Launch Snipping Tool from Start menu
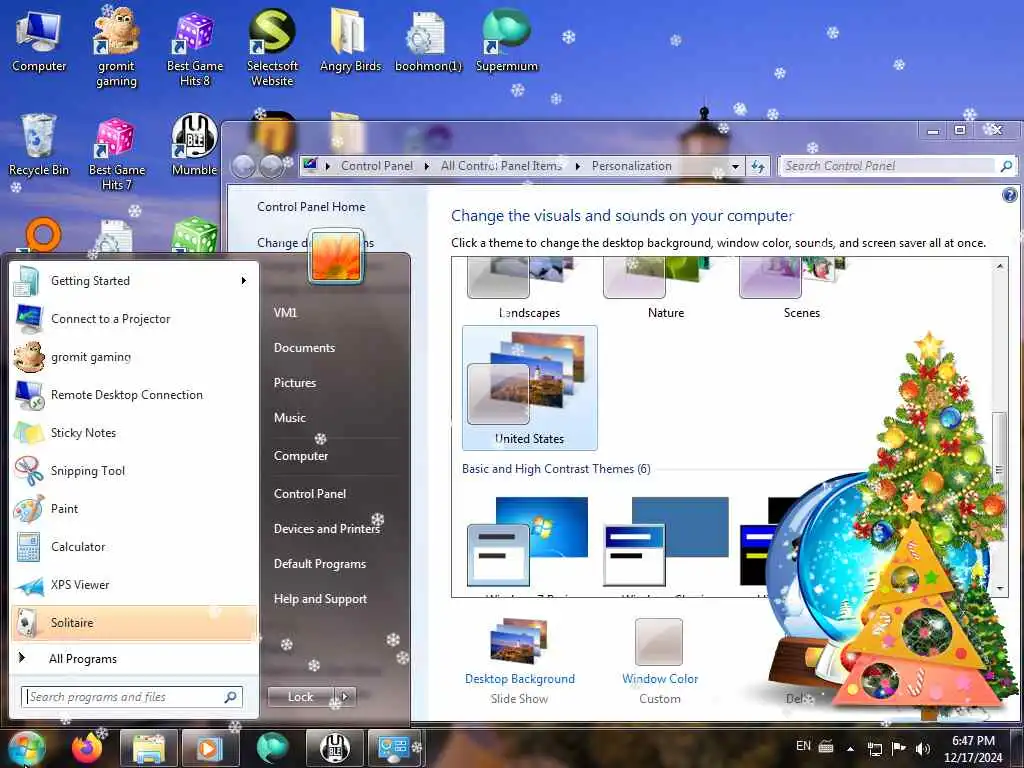The width and height of the screenshot is (1024, 768). pos(134,470)
